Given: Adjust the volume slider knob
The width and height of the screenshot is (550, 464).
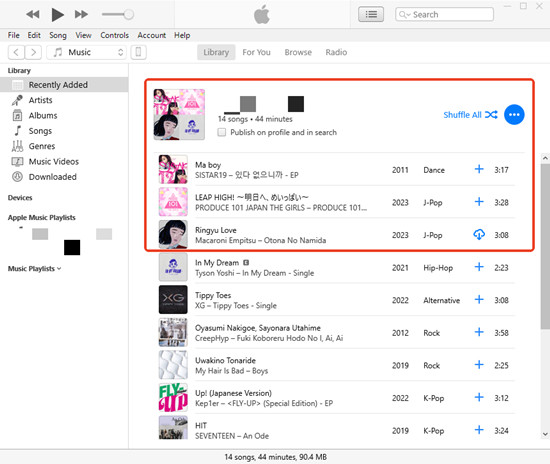Looking at the screenshot, I should [129, 14].
